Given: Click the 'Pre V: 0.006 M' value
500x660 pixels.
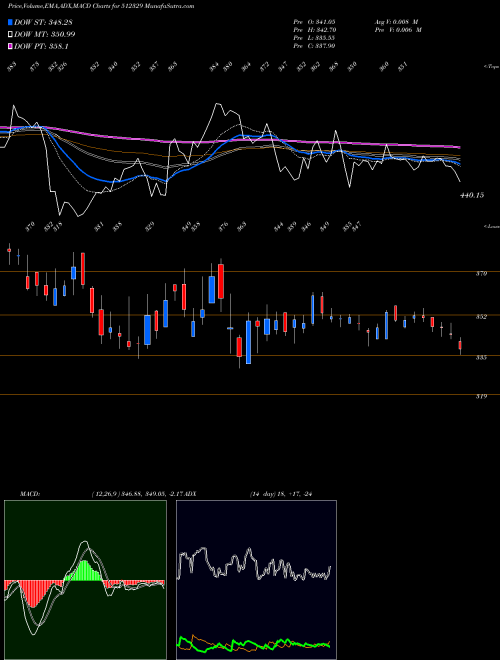Looking at the screenshot, I should point(398,30).
